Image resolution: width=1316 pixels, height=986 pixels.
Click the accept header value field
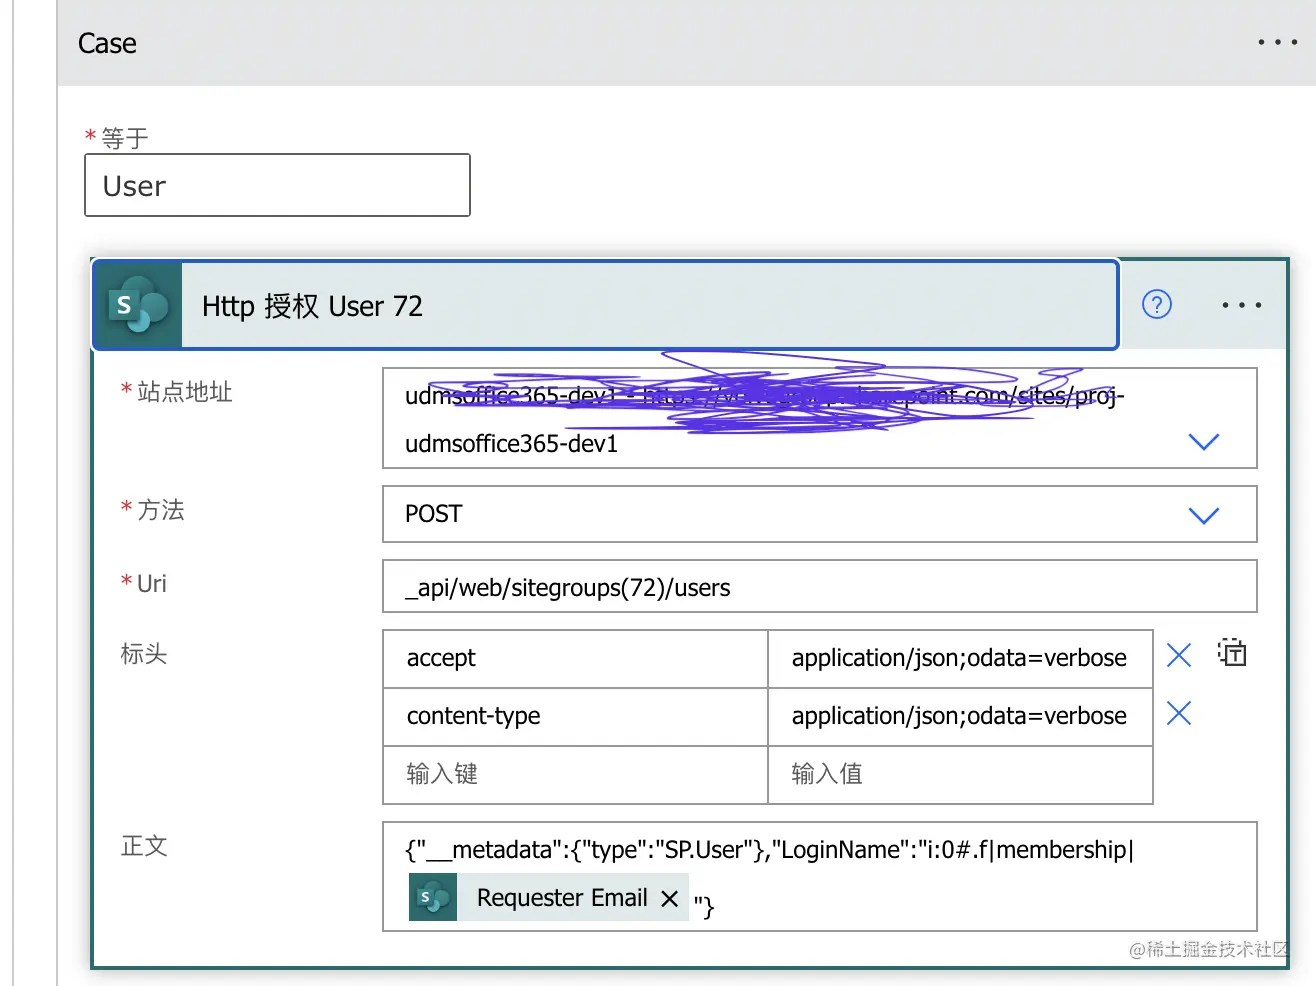coord(960,658)
